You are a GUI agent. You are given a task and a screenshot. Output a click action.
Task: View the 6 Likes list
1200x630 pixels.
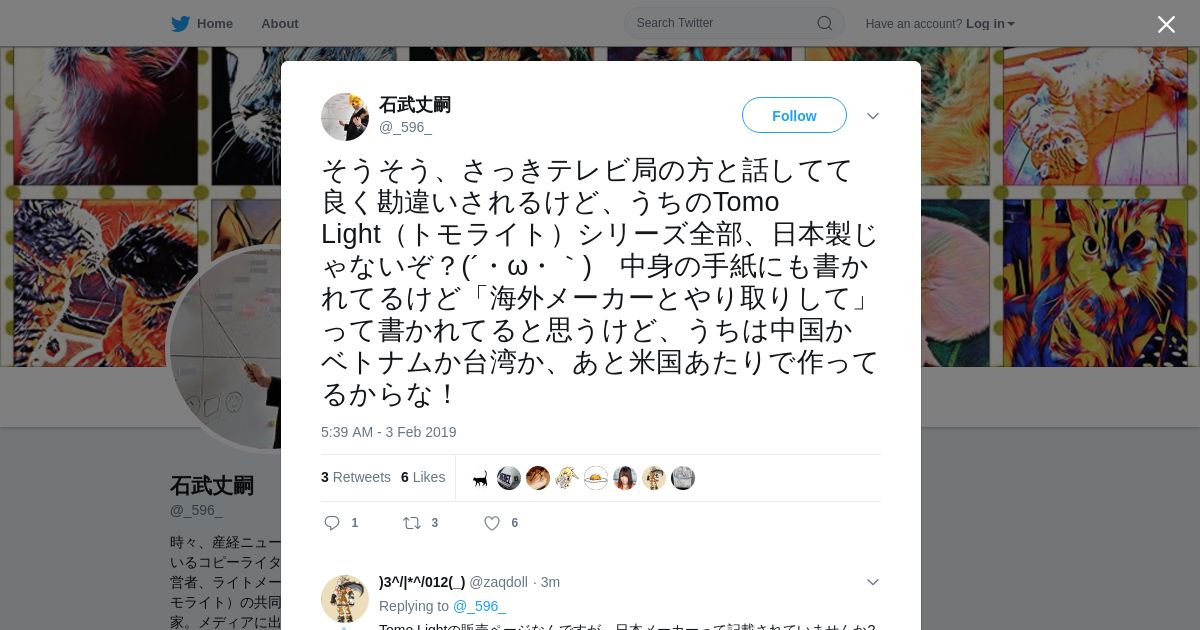423,477
